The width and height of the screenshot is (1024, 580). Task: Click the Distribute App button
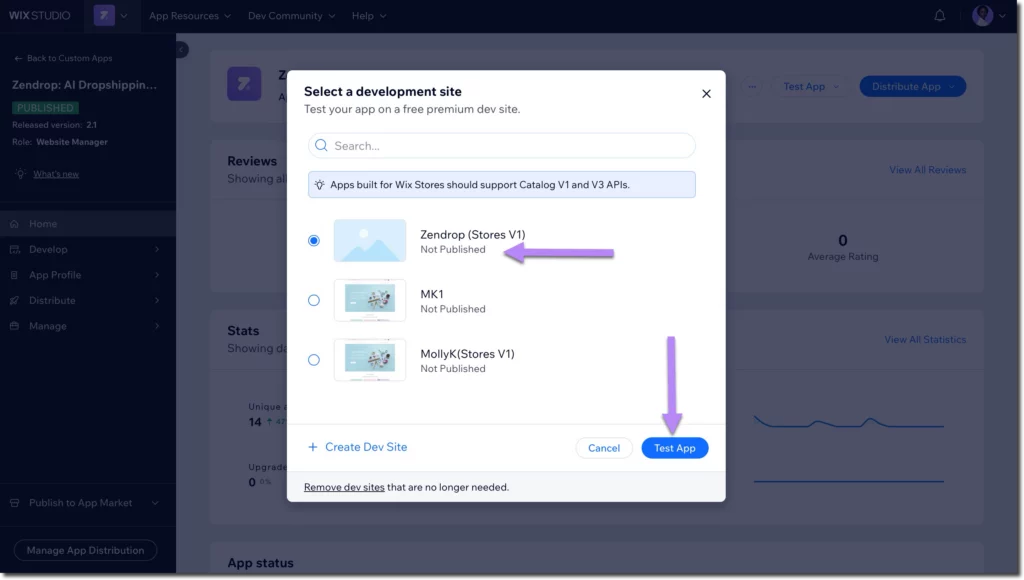coord(912,86)
